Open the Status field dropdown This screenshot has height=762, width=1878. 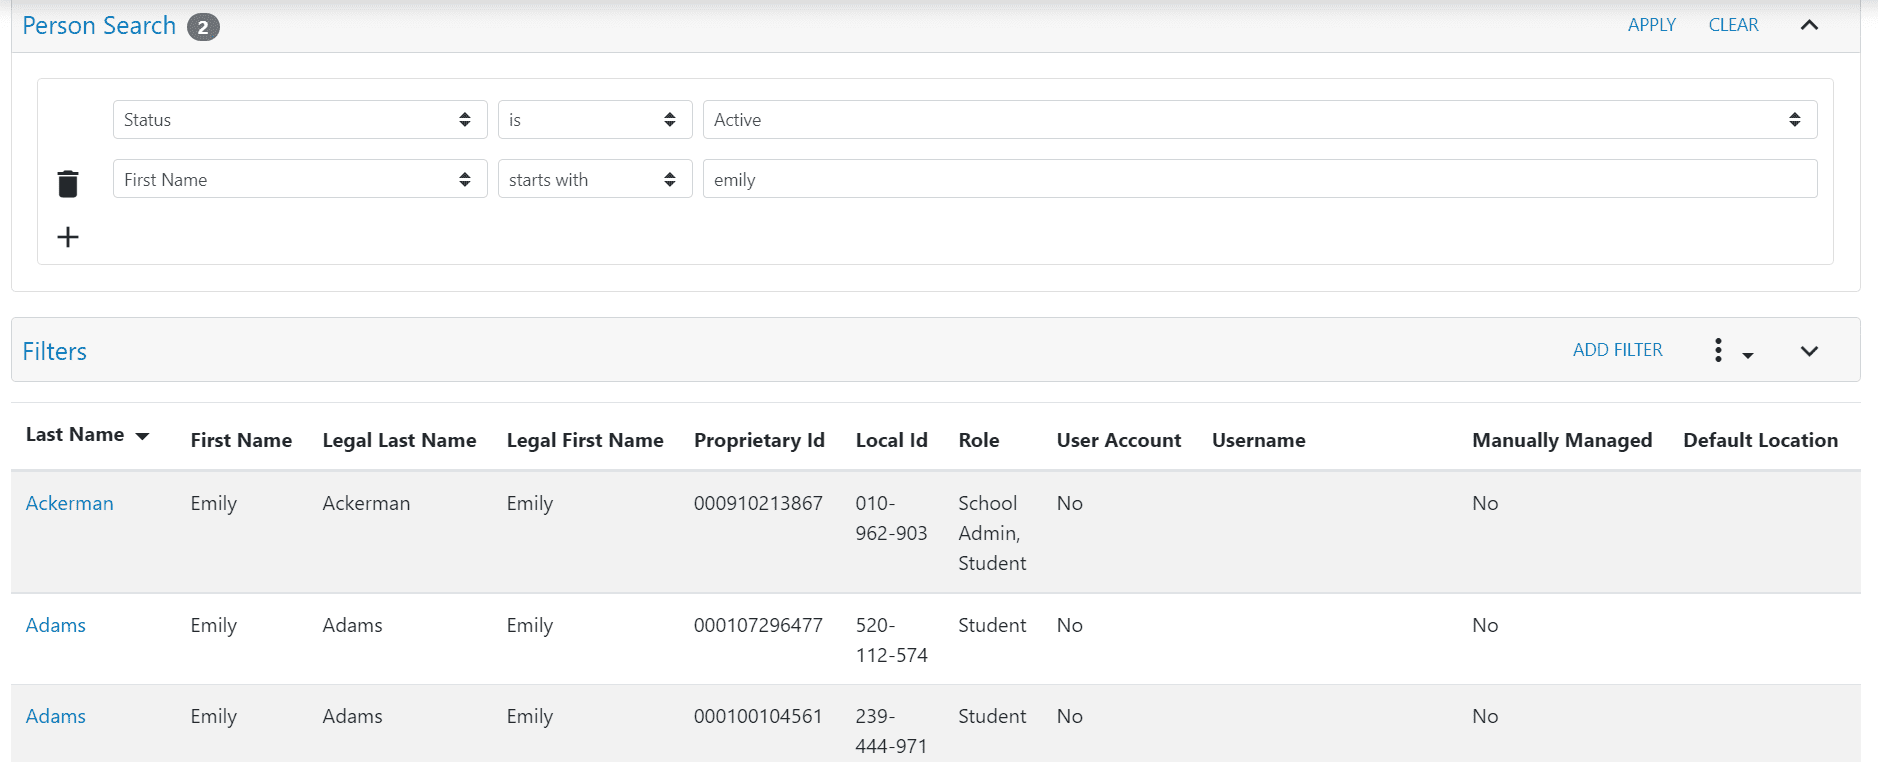pyautogui.click(x=300, y=120)
